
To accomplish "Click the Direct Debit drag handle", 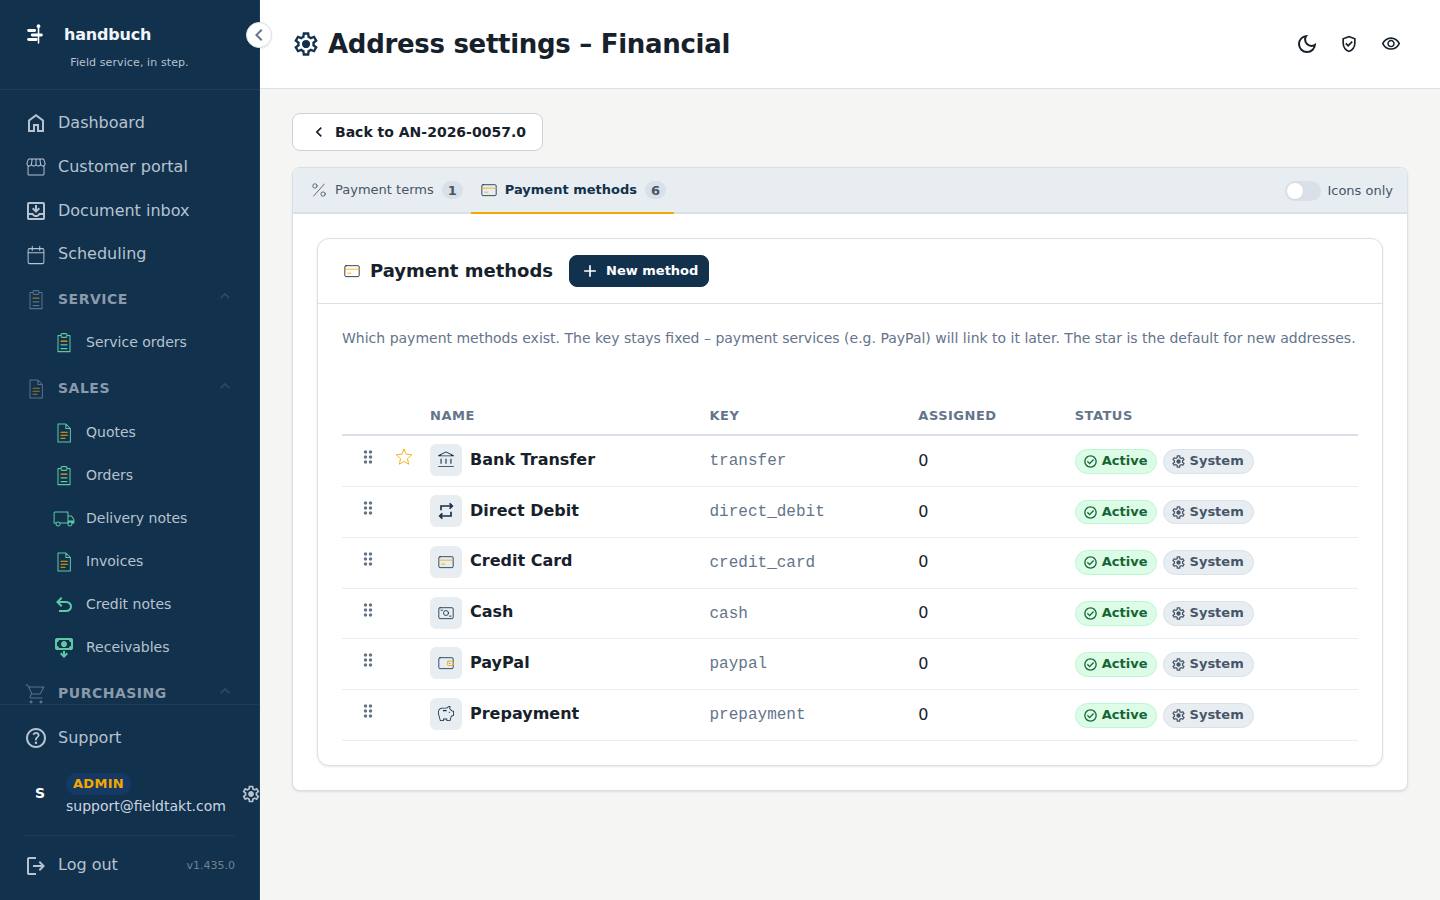I will point(368,508).
